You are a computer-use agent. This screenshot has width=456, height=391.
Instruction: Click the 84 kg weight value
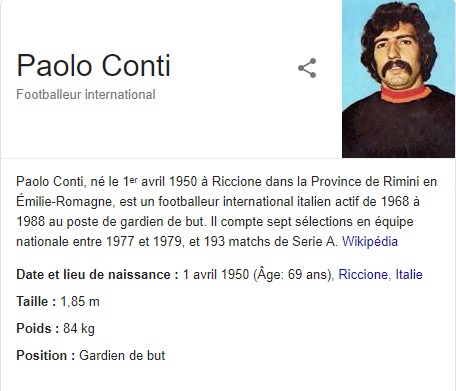point(79,329)
